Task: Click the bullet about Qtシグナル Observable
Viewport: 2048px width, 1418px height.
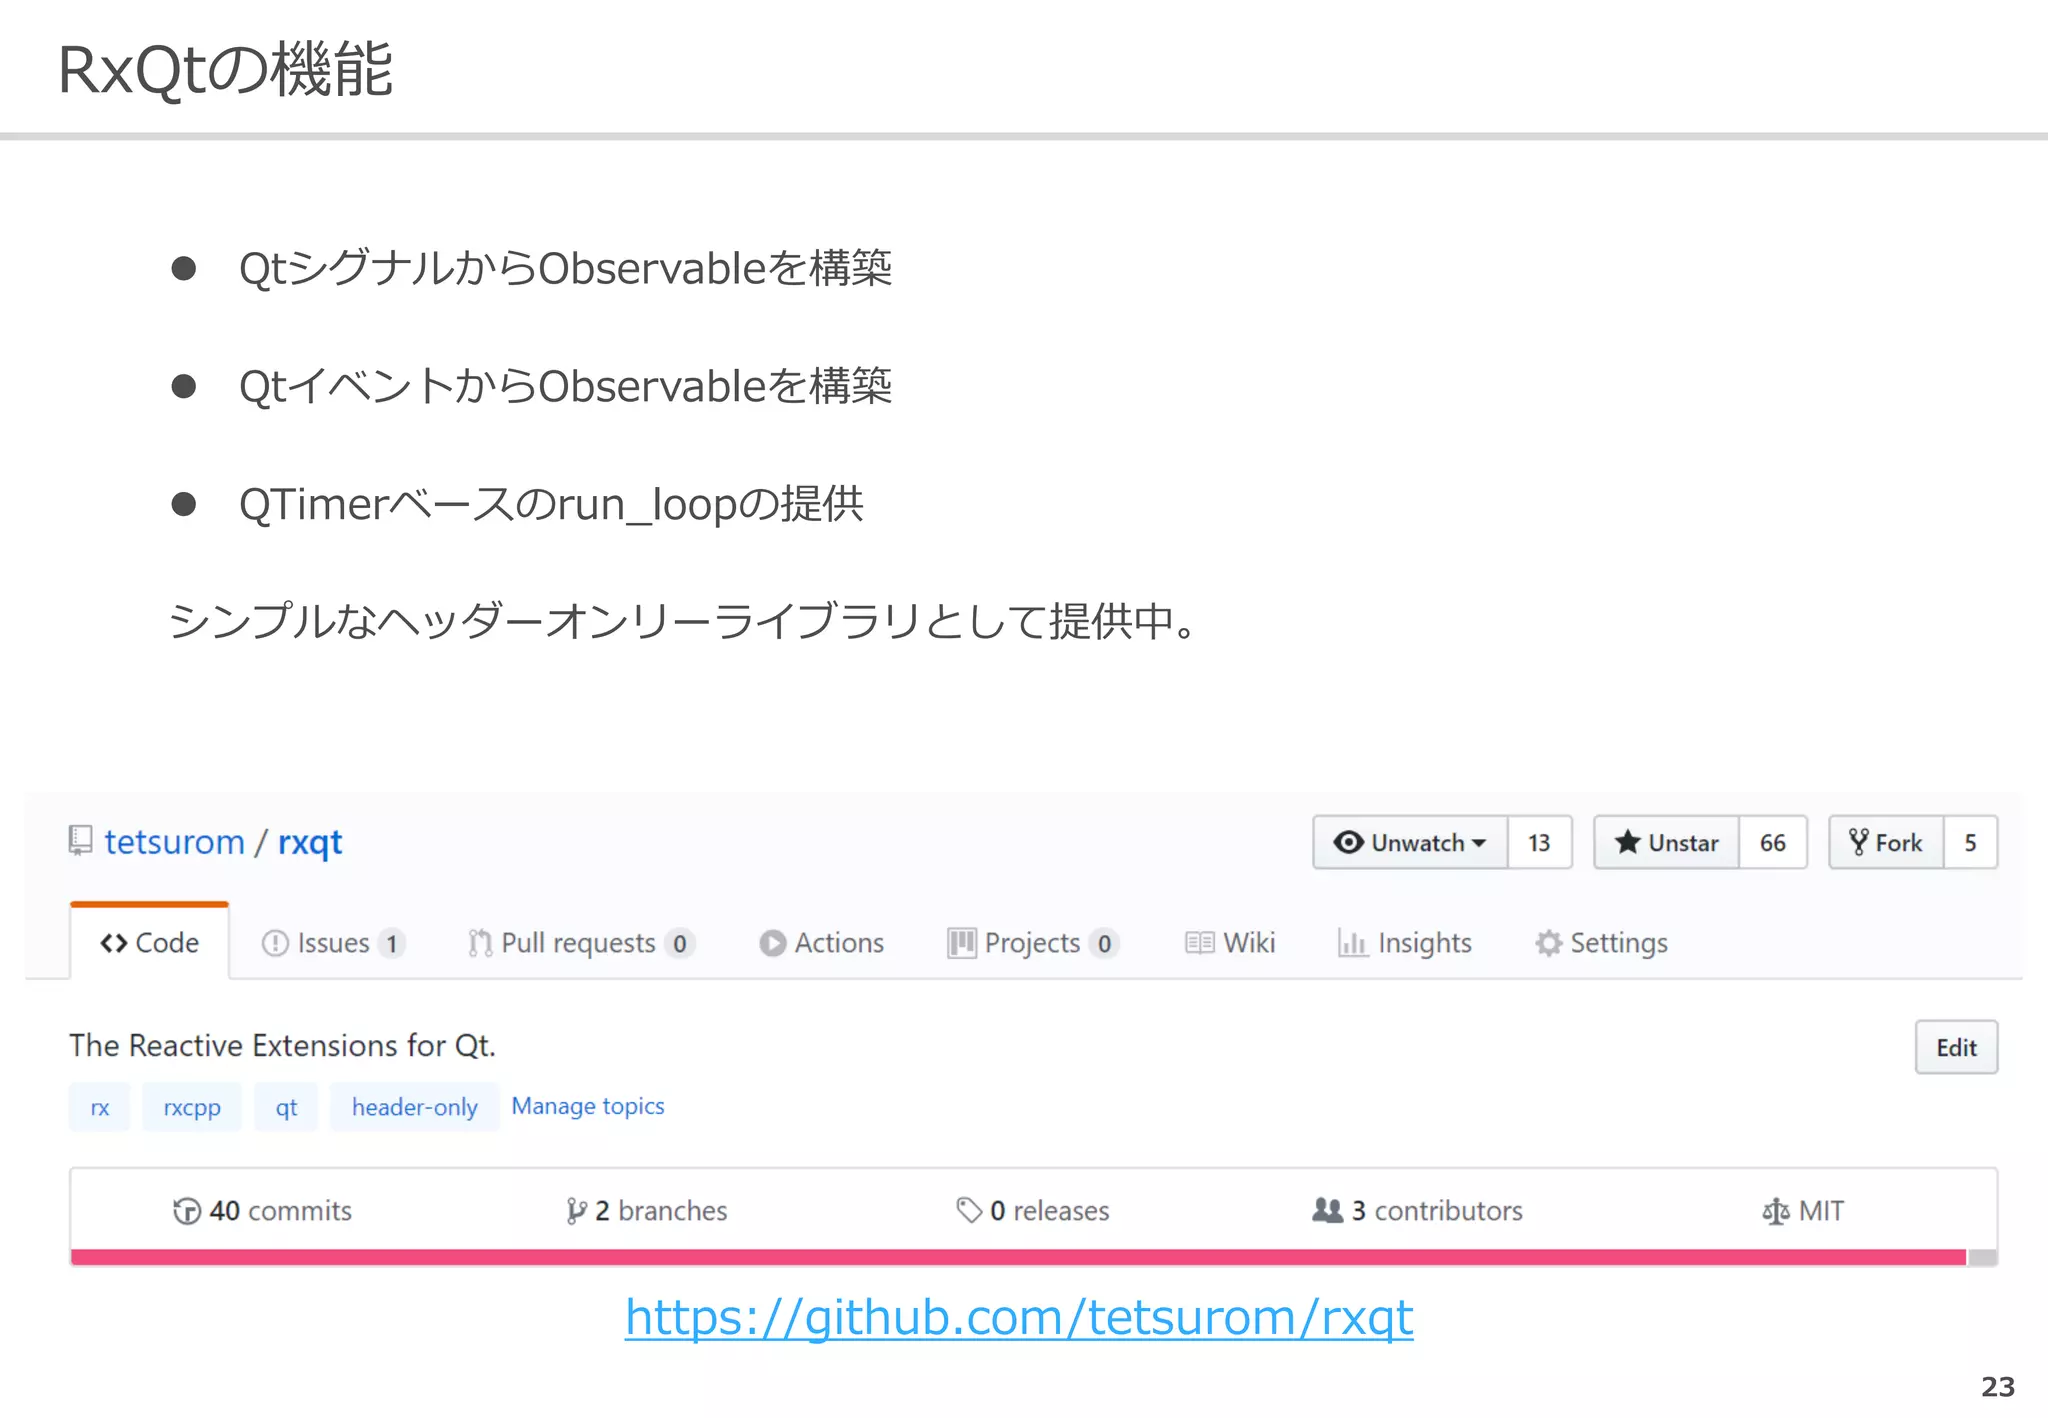Action: [x=565, y=268]
